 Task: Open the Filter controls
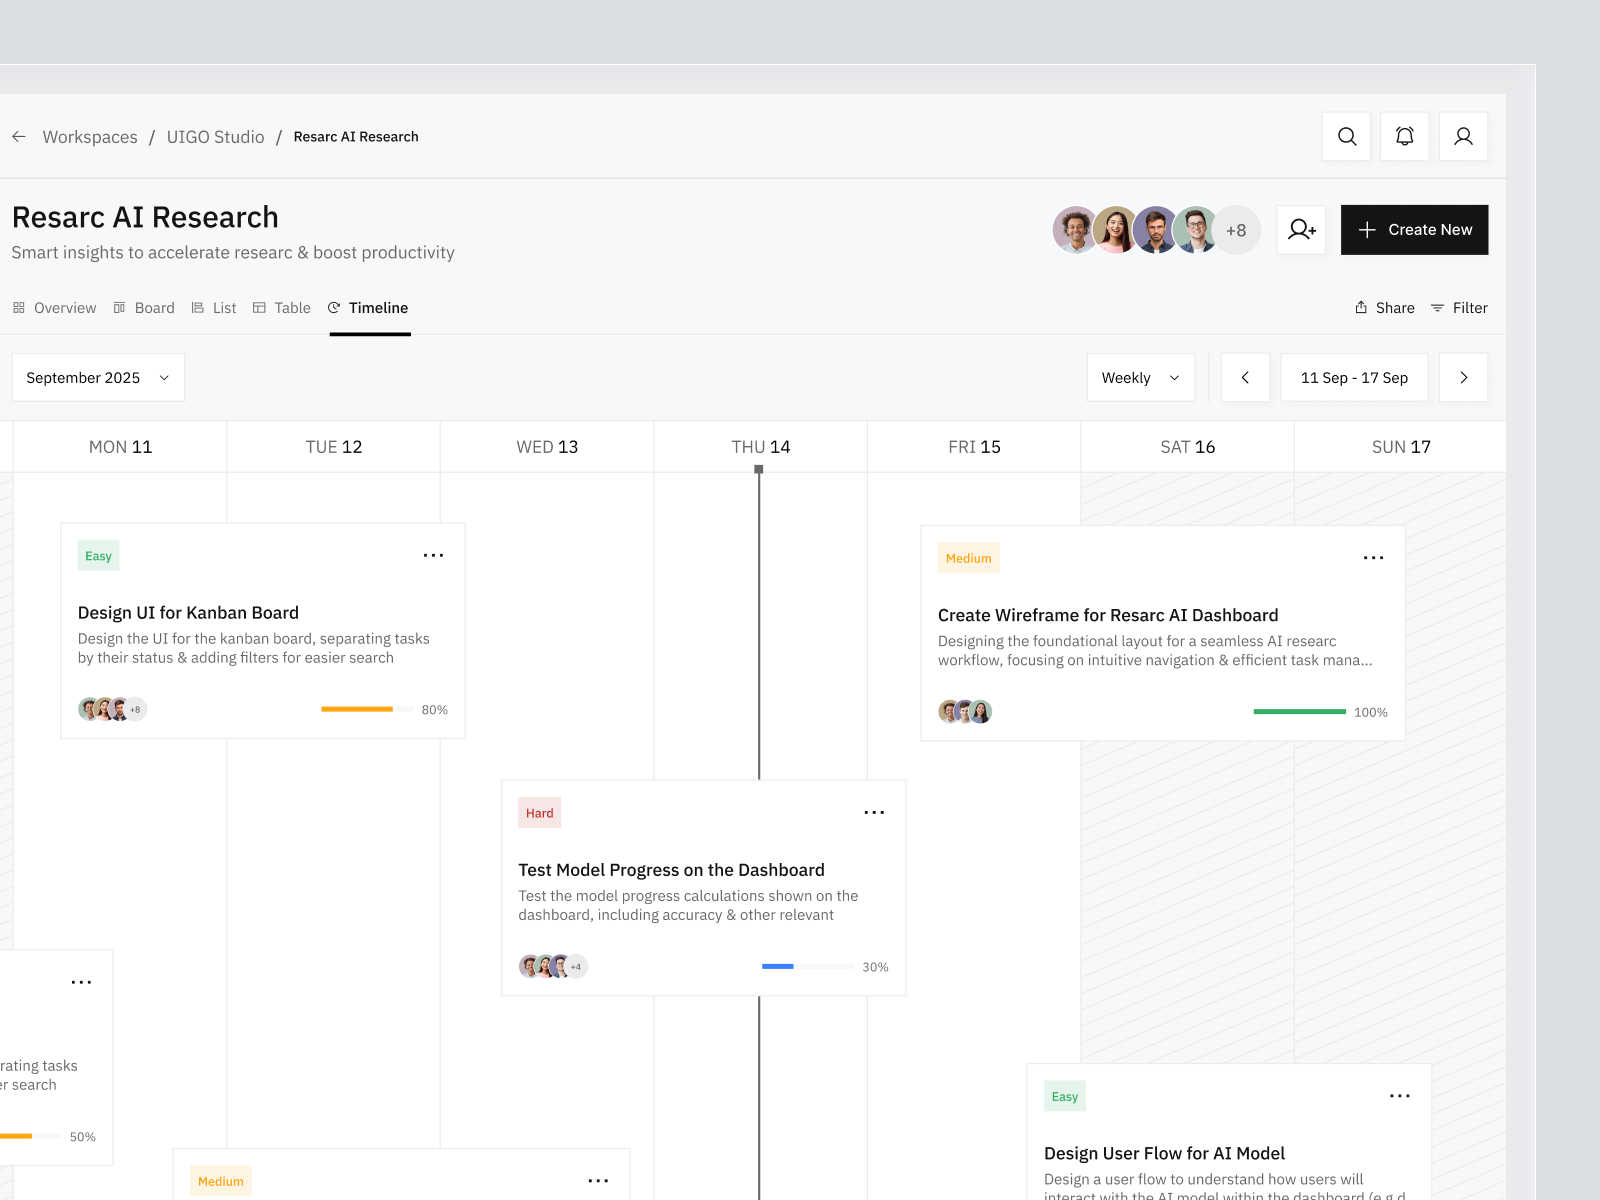[x=1459, y=308]
